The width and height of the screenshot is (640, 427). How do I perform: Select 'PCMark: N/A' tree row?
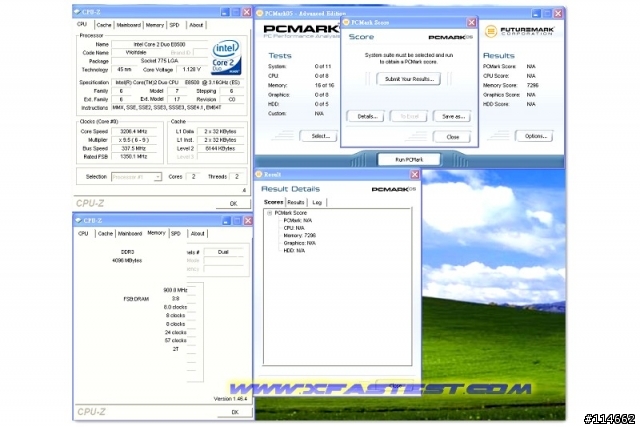coord(298,220)
